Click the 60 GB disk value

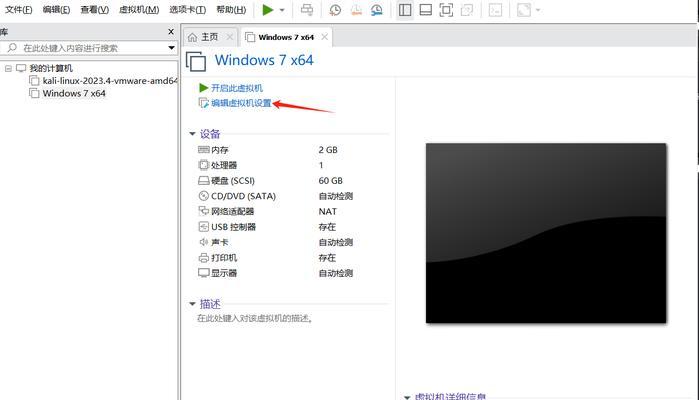[x=330, y=181]
